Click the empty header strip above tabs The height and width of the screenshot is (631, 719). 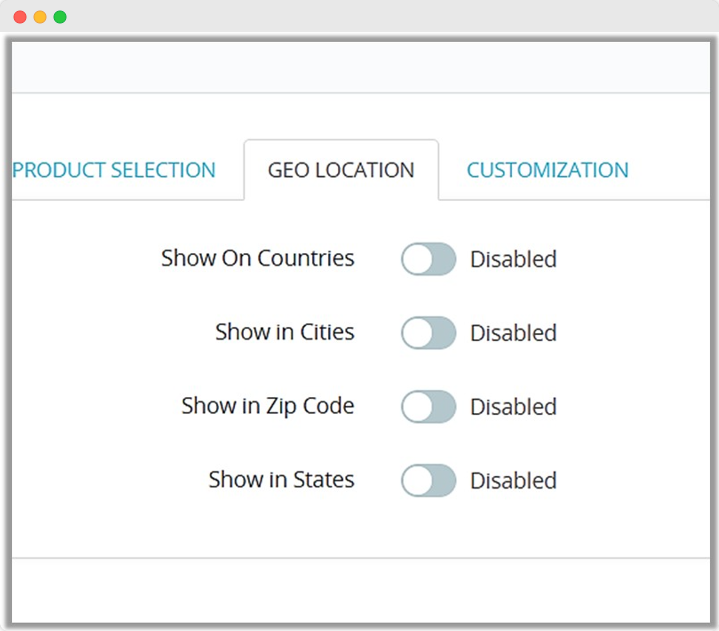point(360,67)
